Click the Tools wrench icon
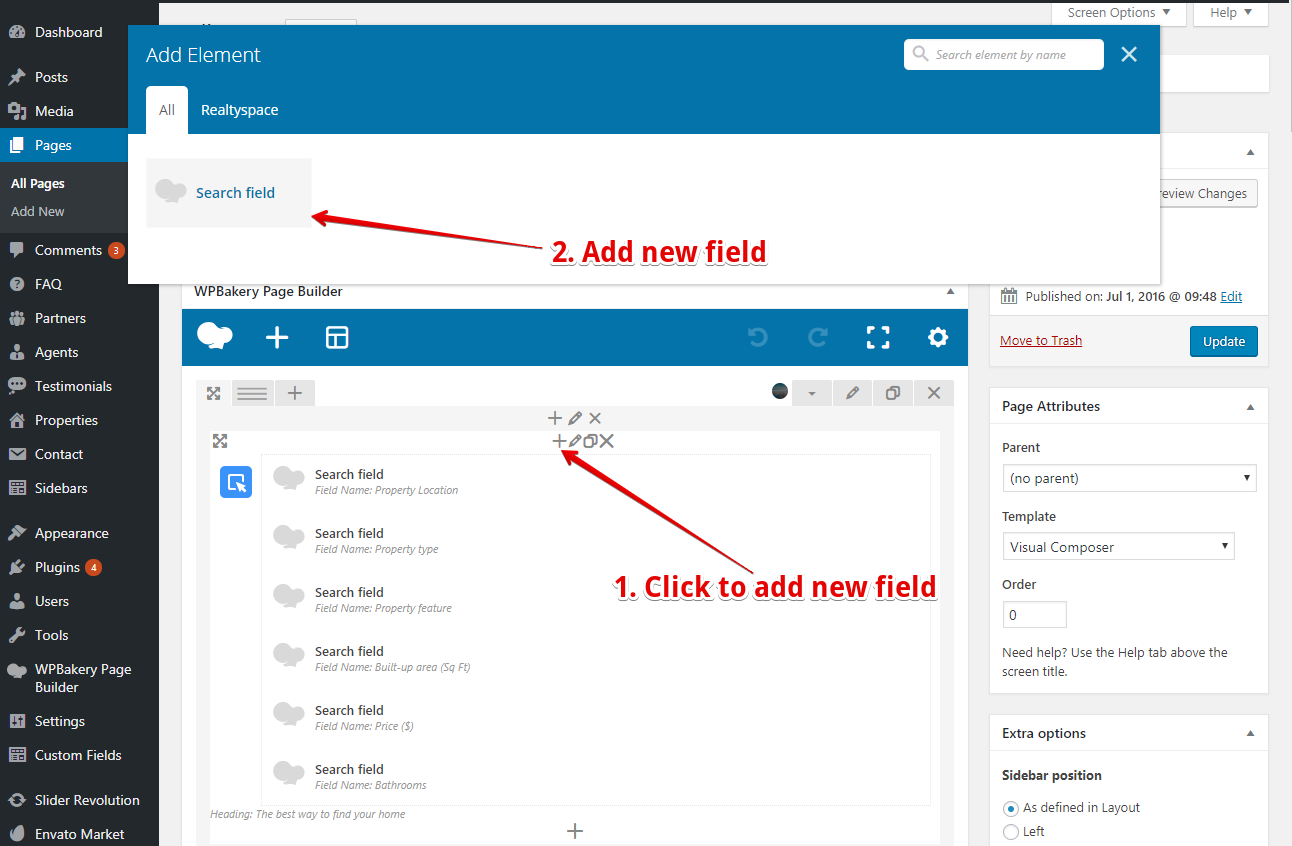 (x=17, y=635)
